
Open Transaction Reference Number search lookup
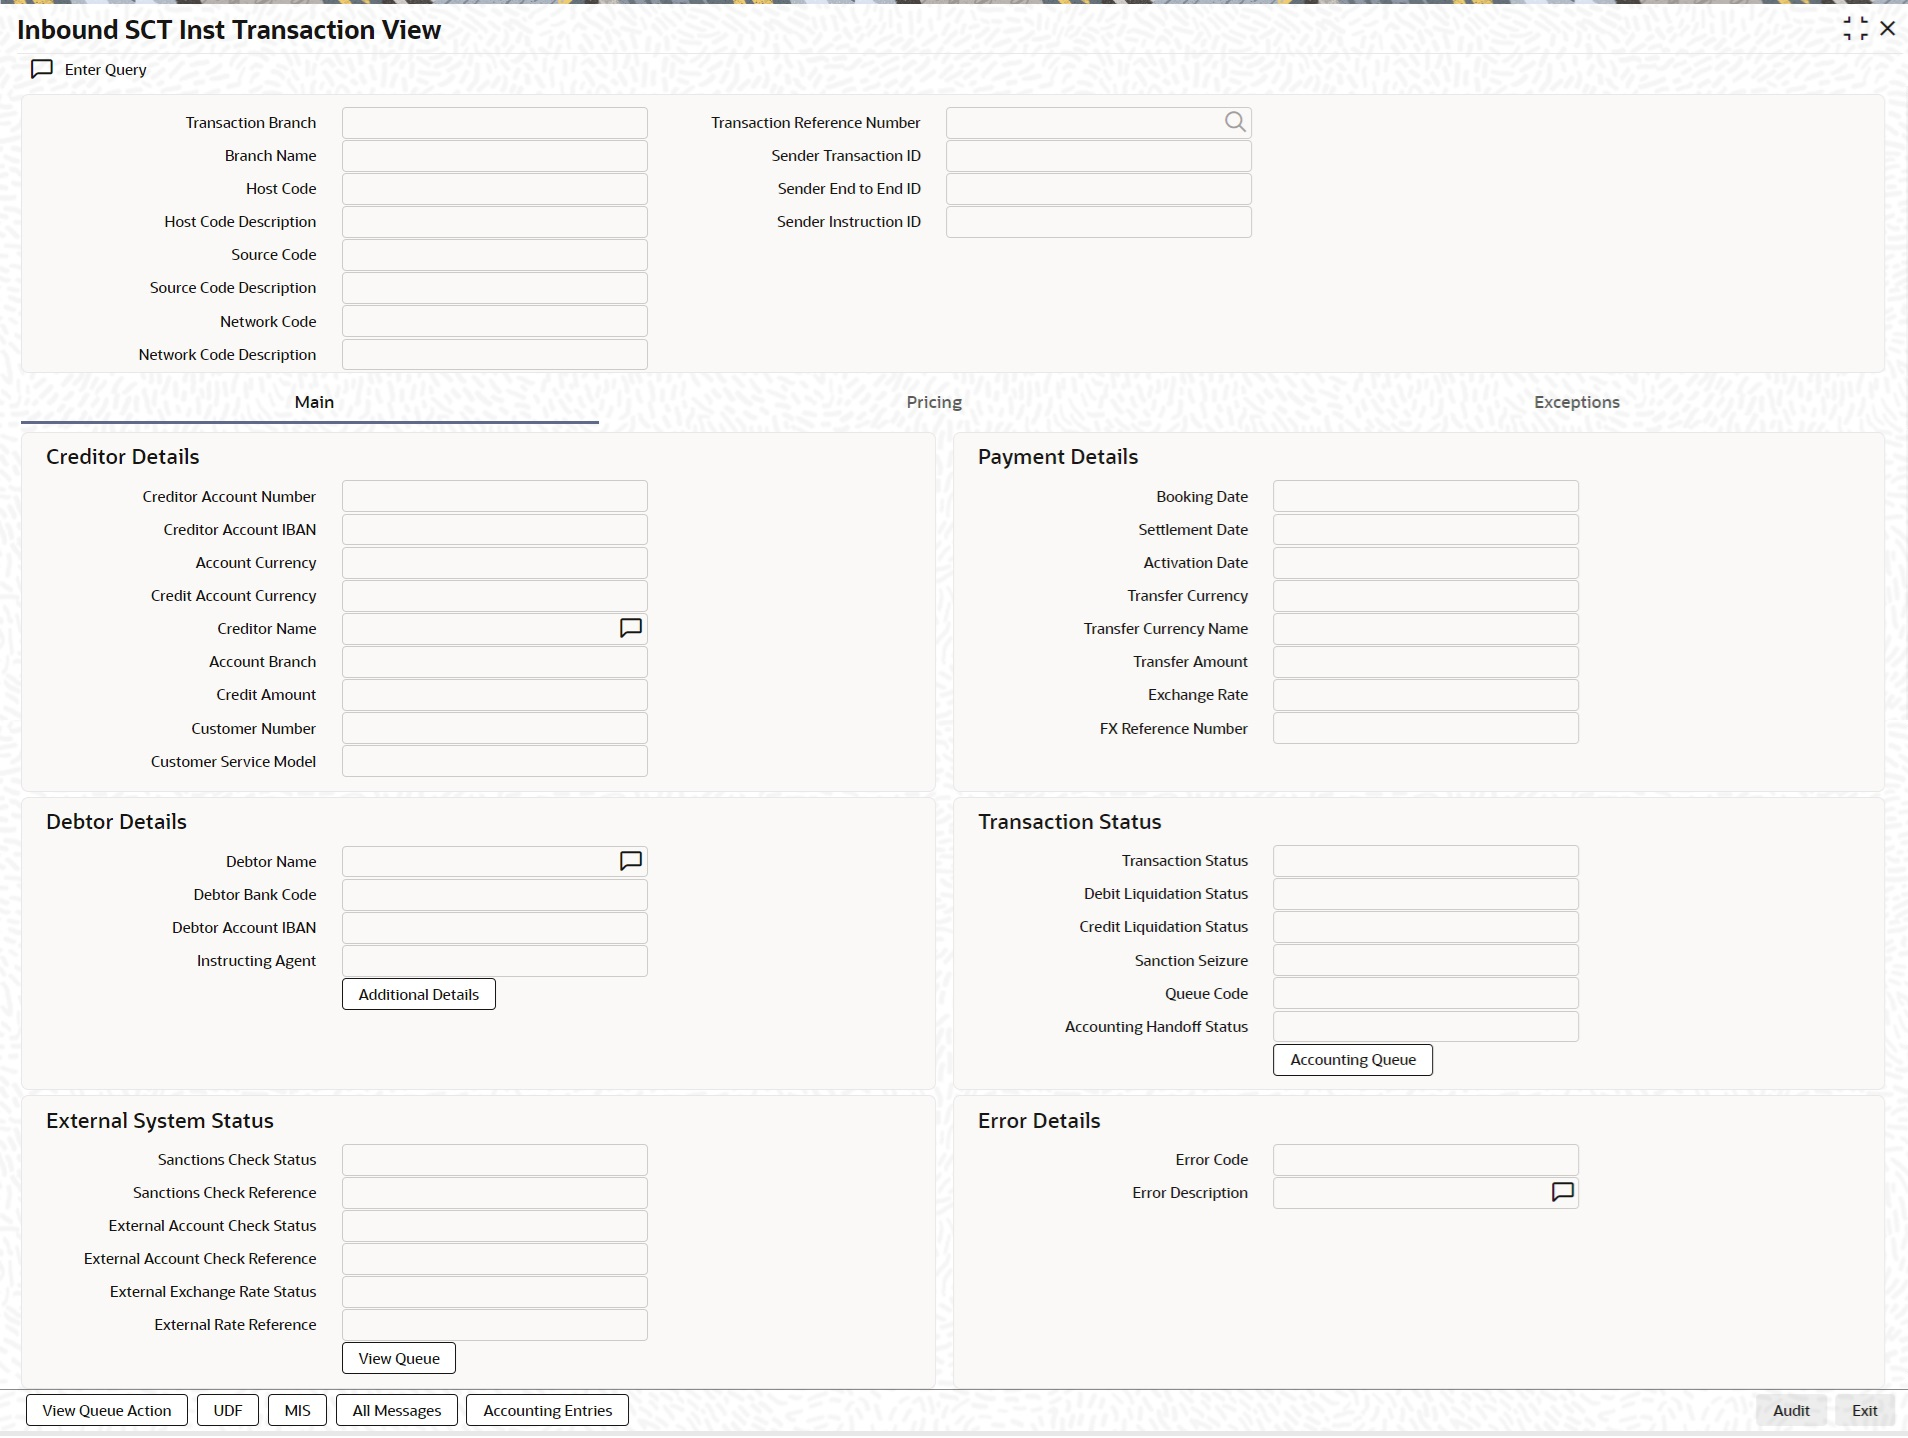[1235, 122]
